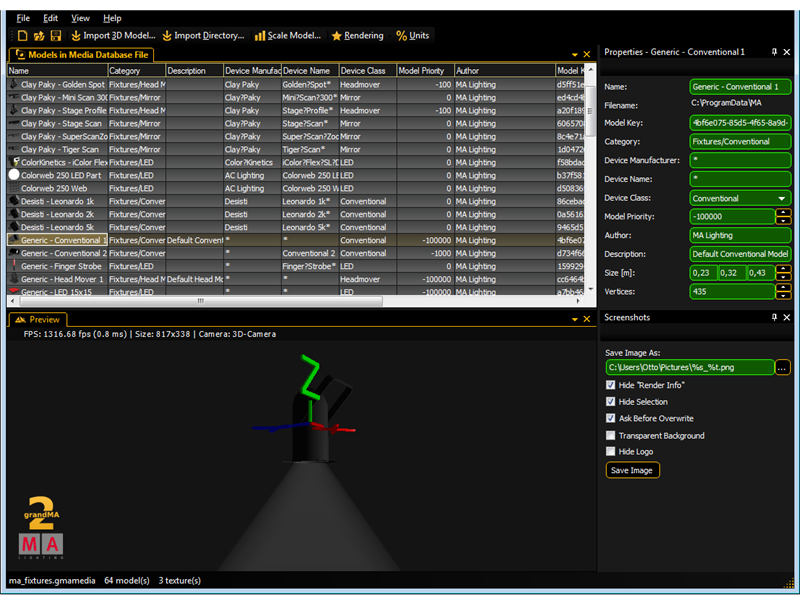
Task: Click the Description field in Properties
Action: [740, 254]
